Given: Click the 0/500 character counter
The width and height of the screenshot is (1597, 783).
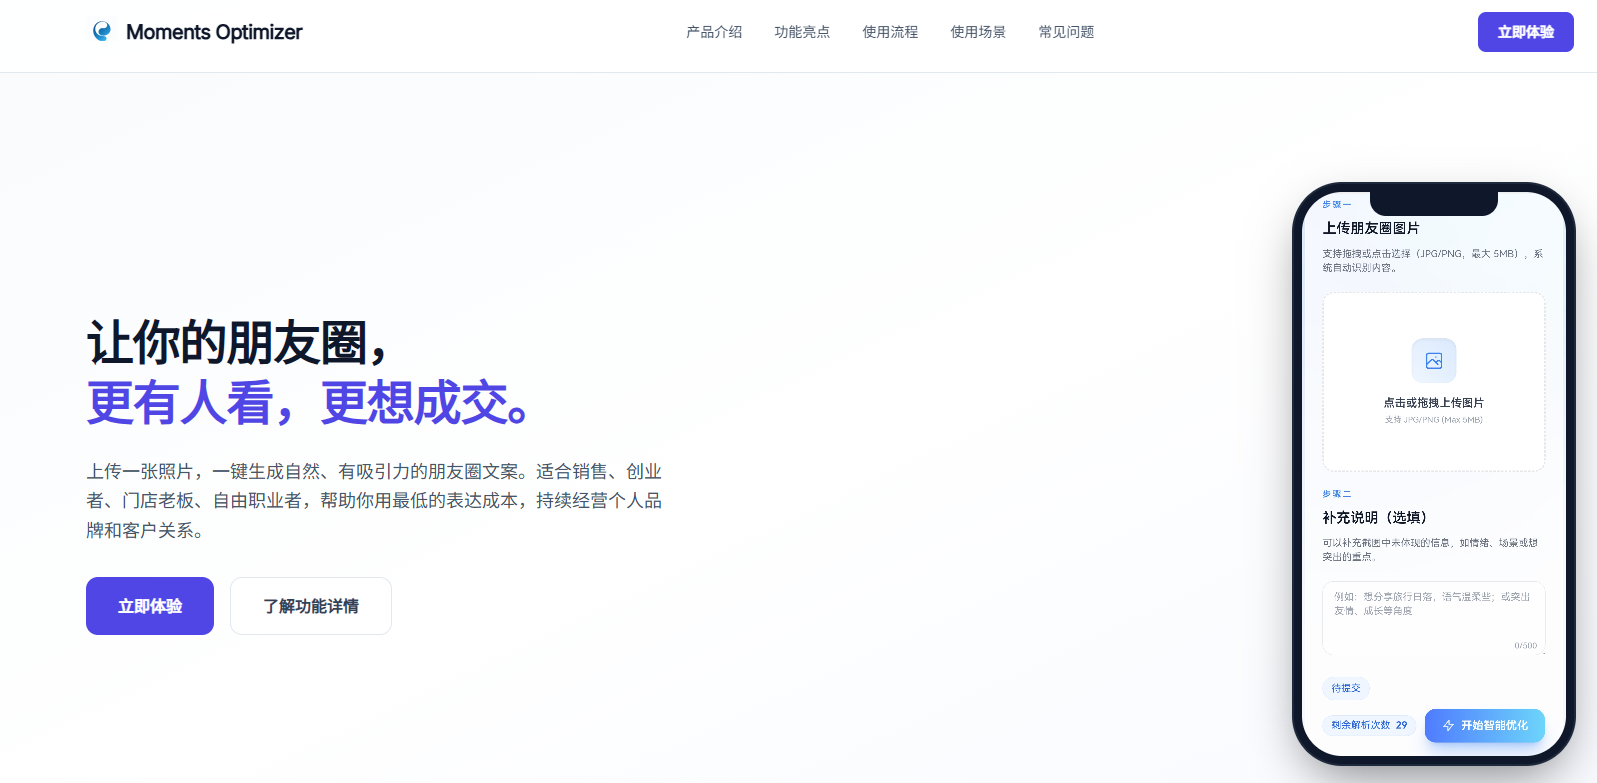Looking at the screenshot, I should [1525, 646].
